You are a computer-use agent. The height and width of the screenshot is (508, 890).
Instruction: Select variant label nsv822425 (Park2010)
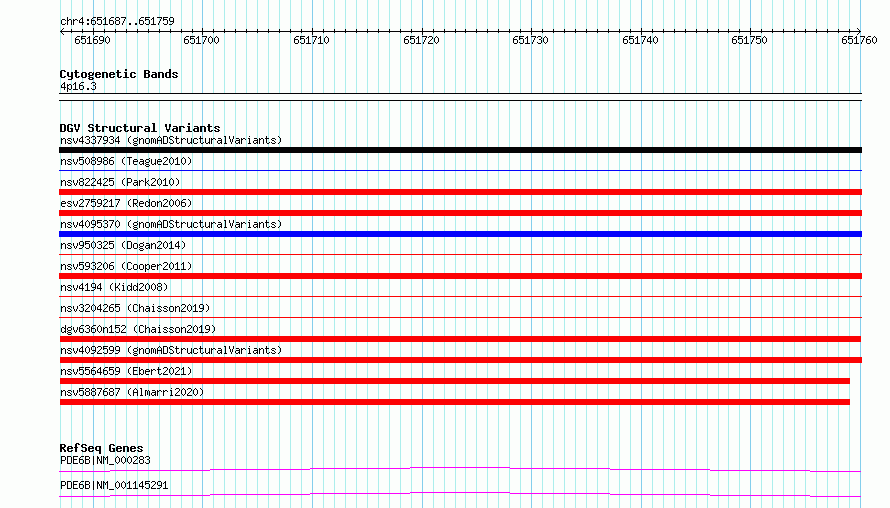click(120, 182)
